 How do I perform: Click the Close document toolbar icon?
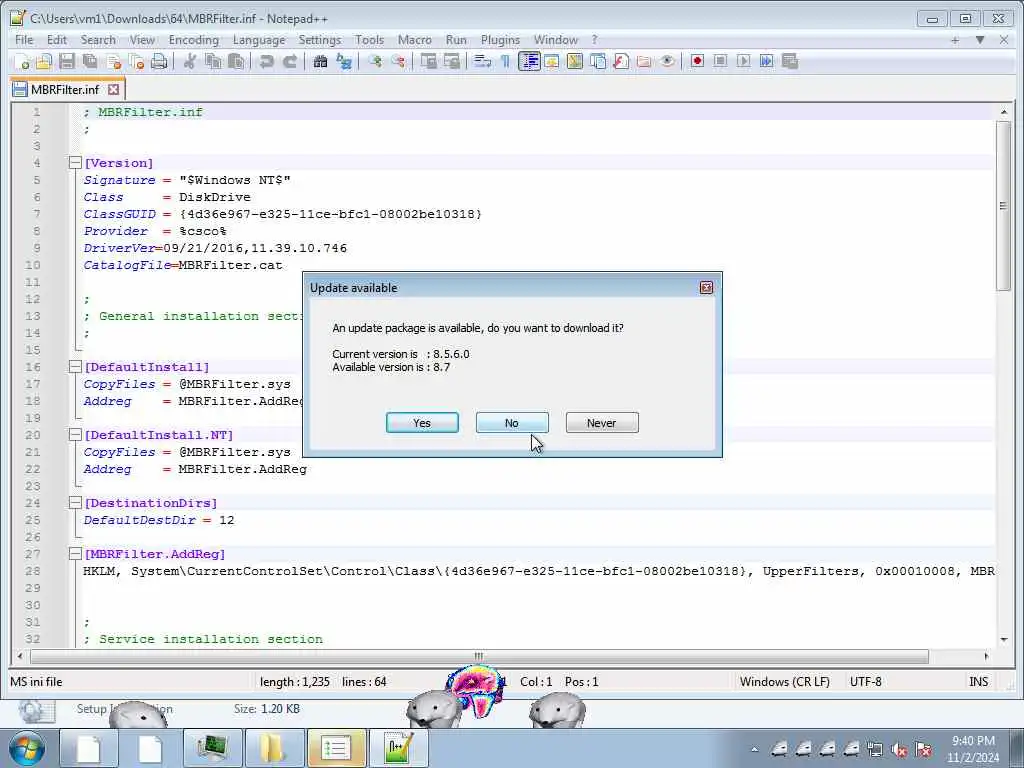point(114,61)
